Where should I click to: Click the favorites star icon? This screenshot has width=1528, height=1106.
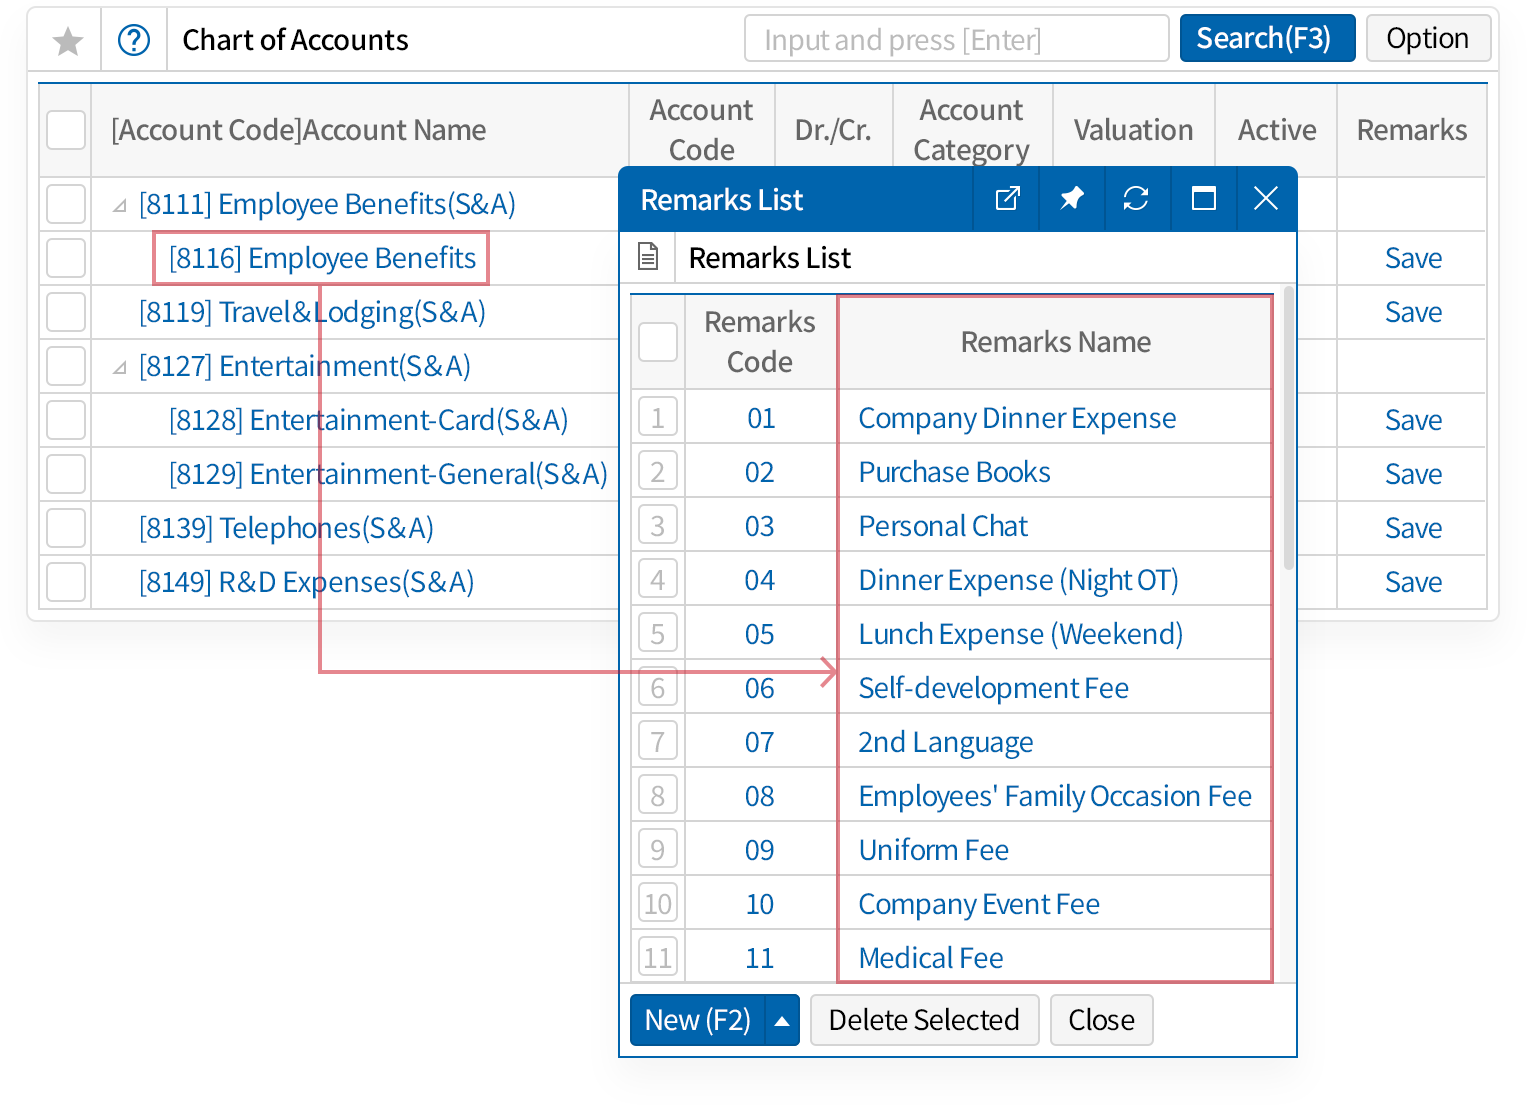[x=67, y=41]
